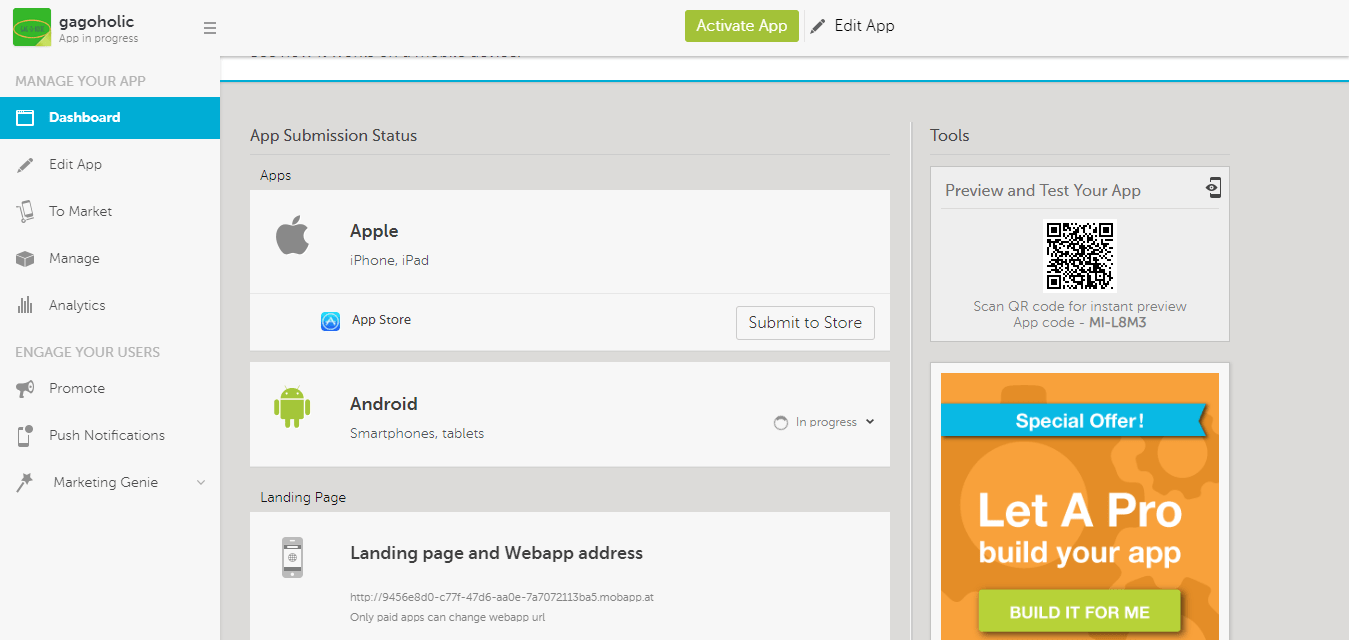Click the Dashboard window icon in sidebar
The width and height of the screenshot is (1349, 640).
25,117
